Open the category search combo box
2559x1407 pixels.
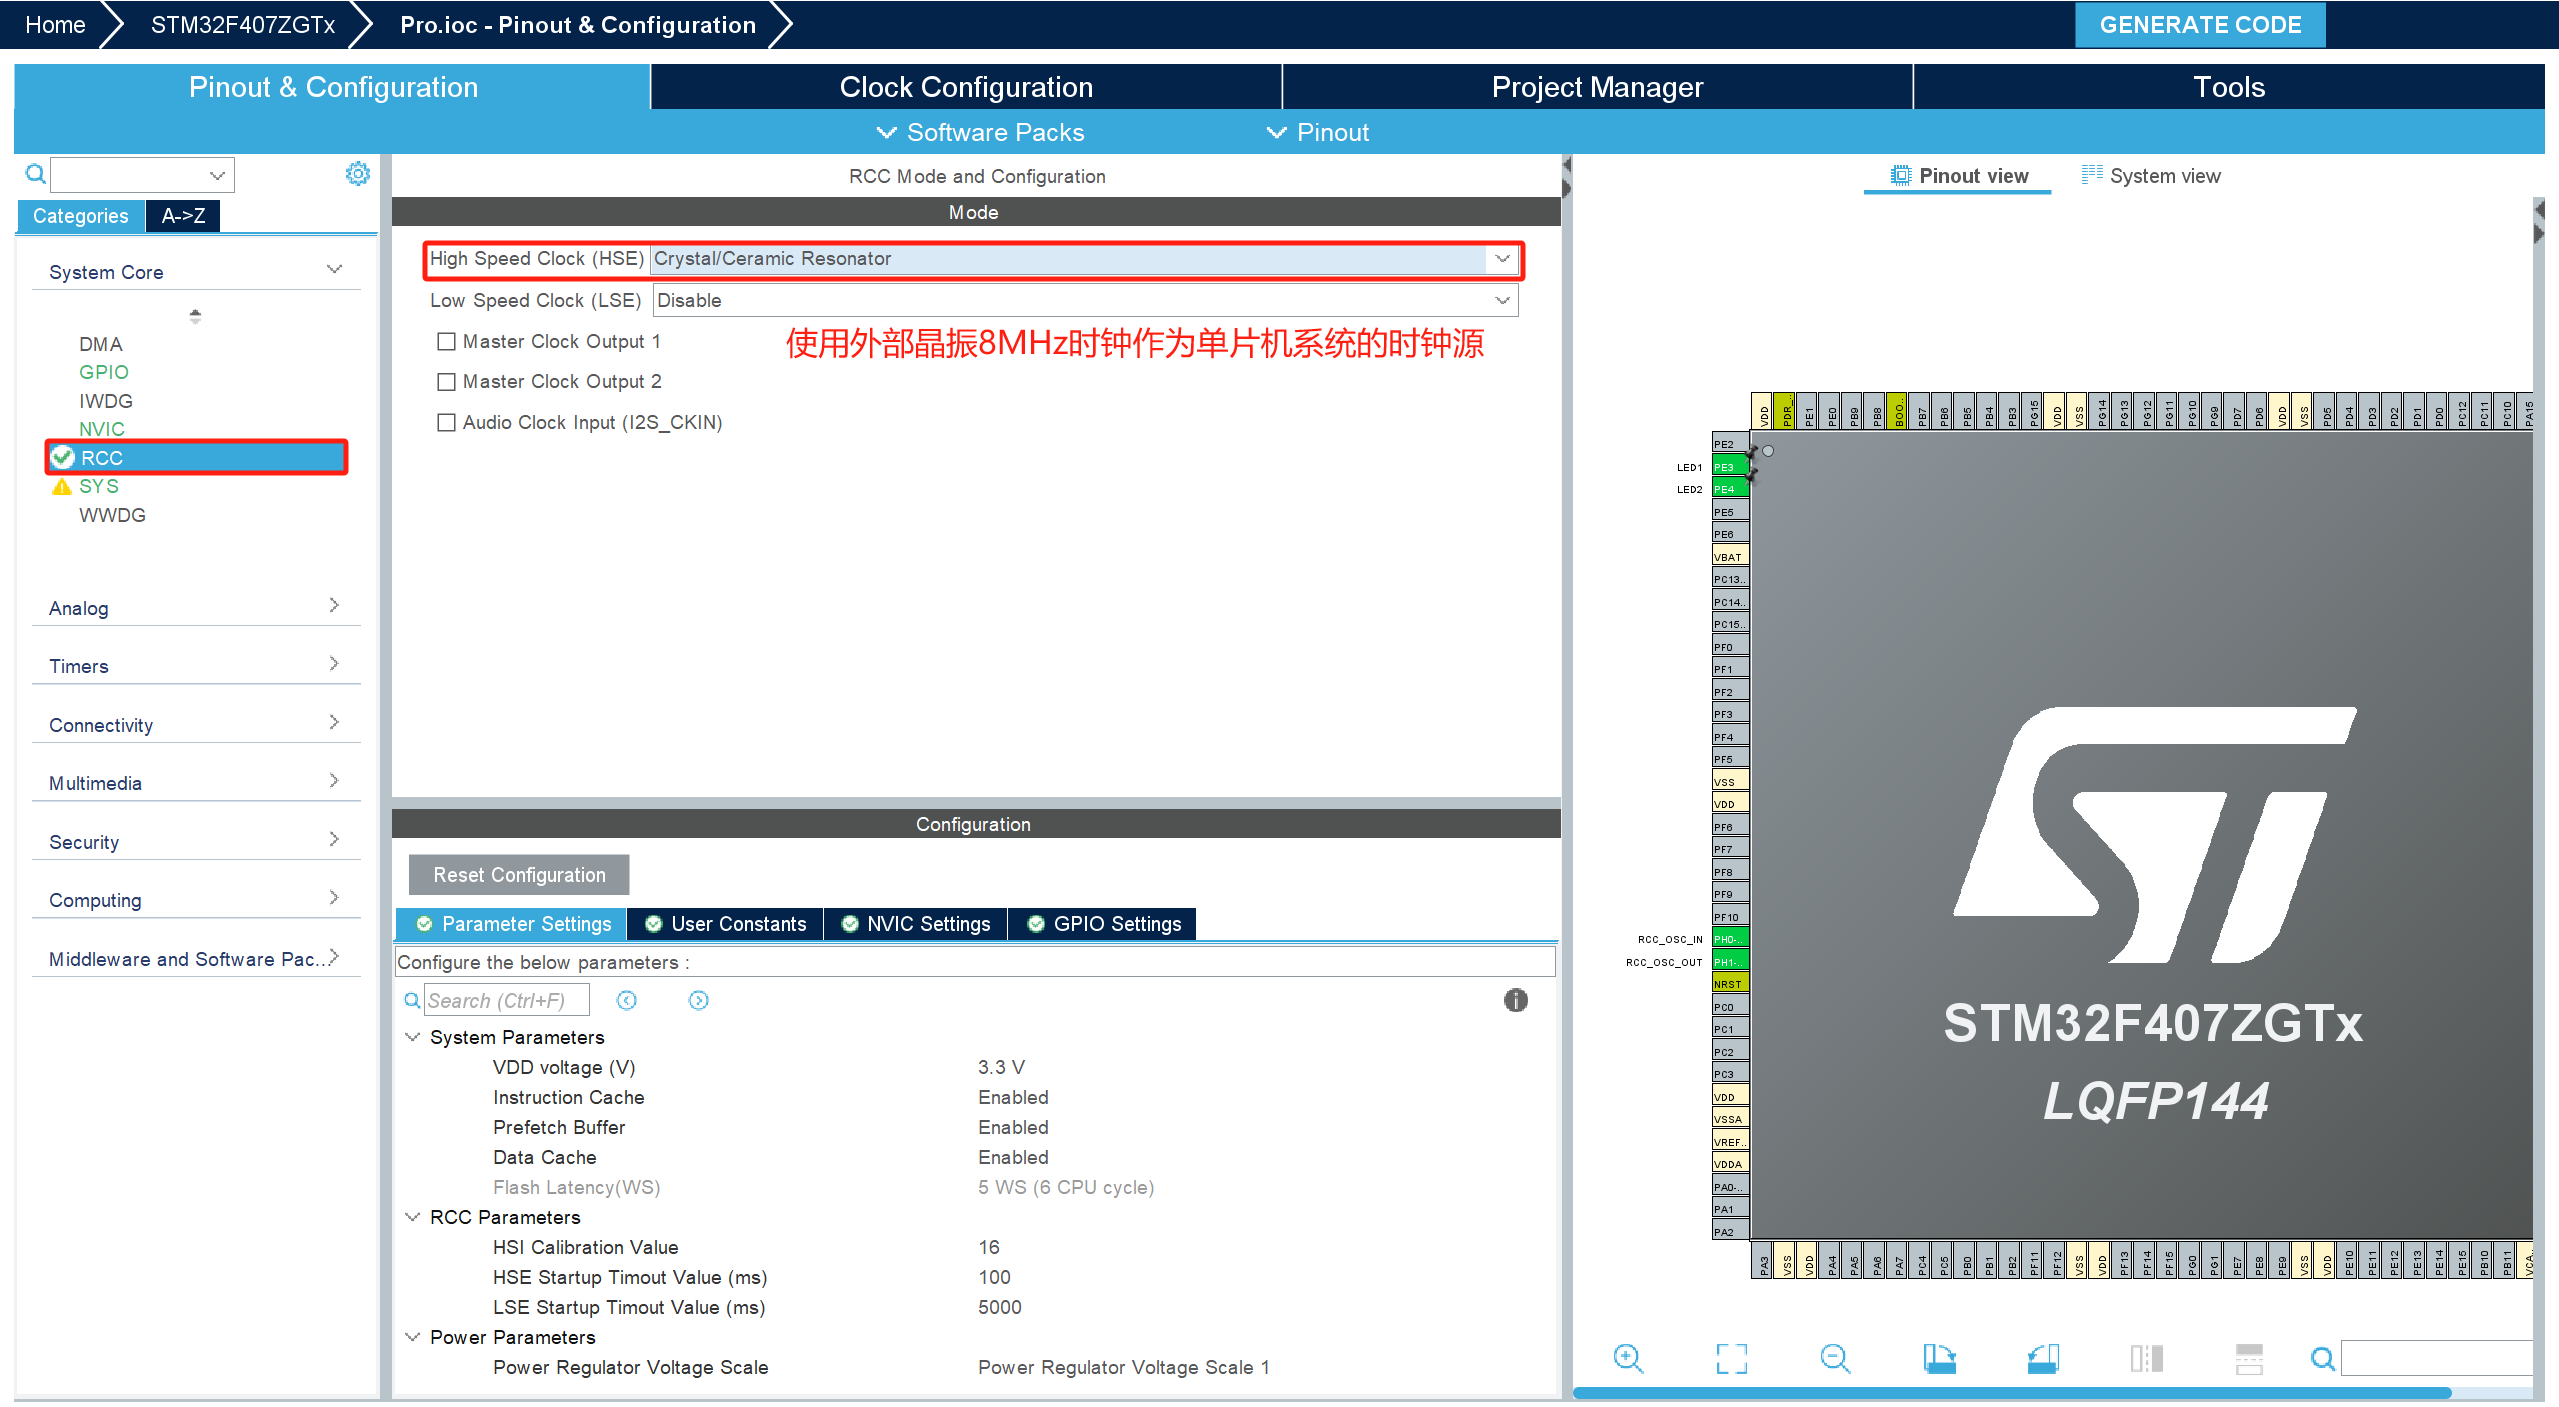tap(142, 175)
